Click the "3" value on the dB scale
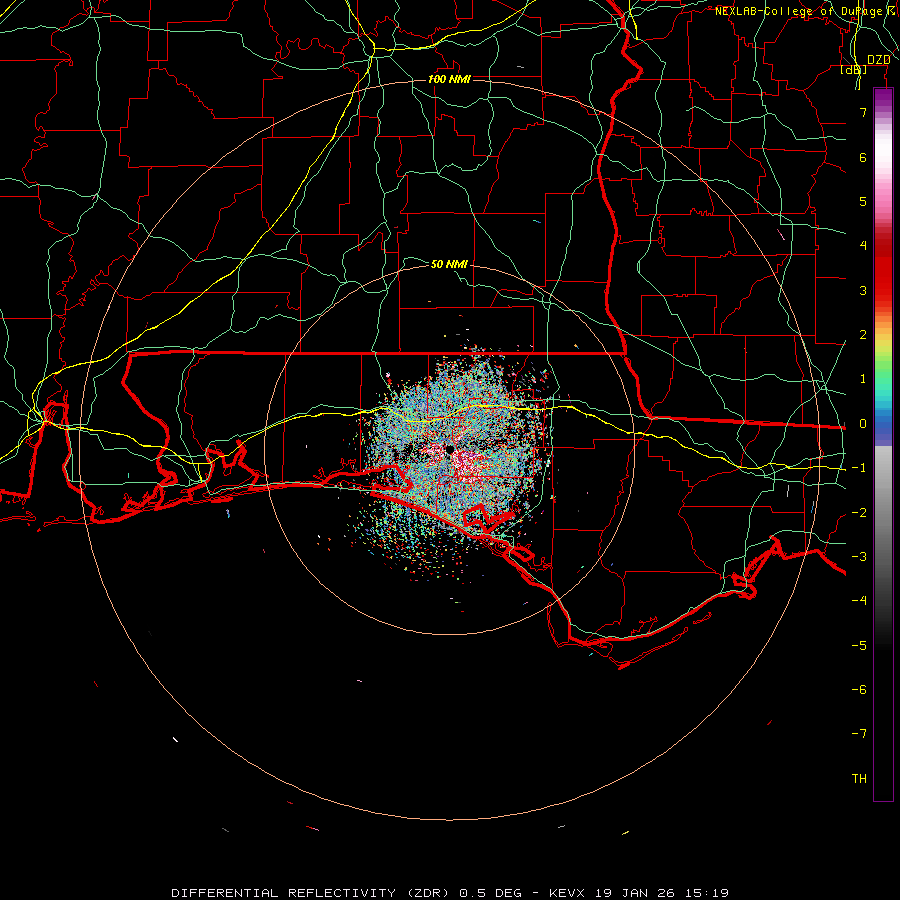The width and height of the screenshot is (900, 900). (x=863, y=290)
